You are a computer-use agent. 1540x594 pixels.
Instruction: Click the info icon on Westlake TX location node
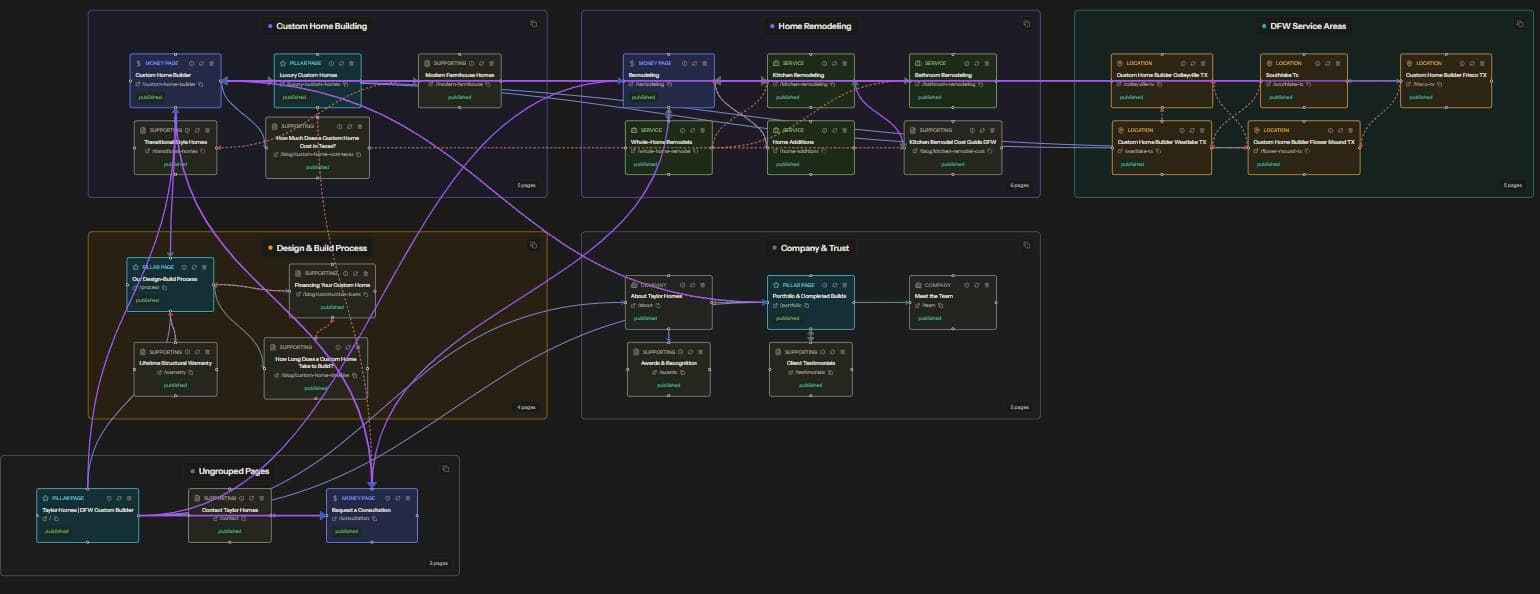pos(1182,130)
